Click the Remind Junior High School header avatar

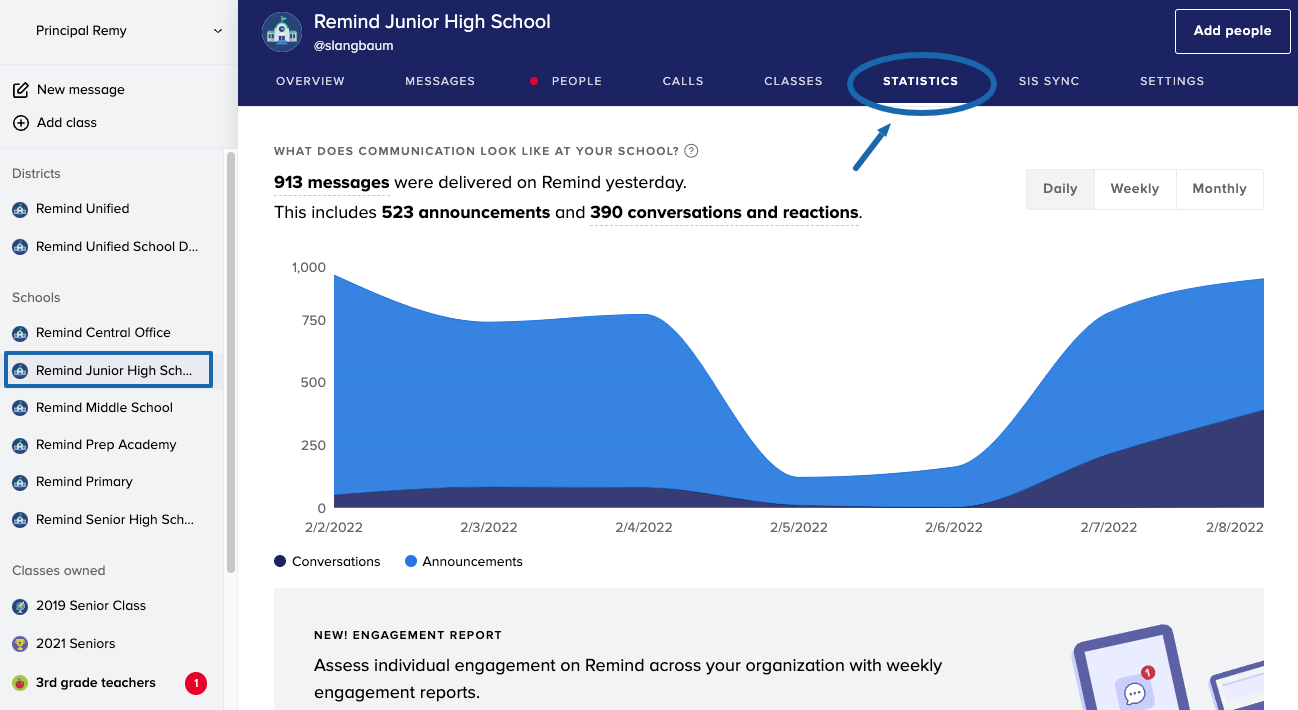pyautogui.click(x=282, y=32)
